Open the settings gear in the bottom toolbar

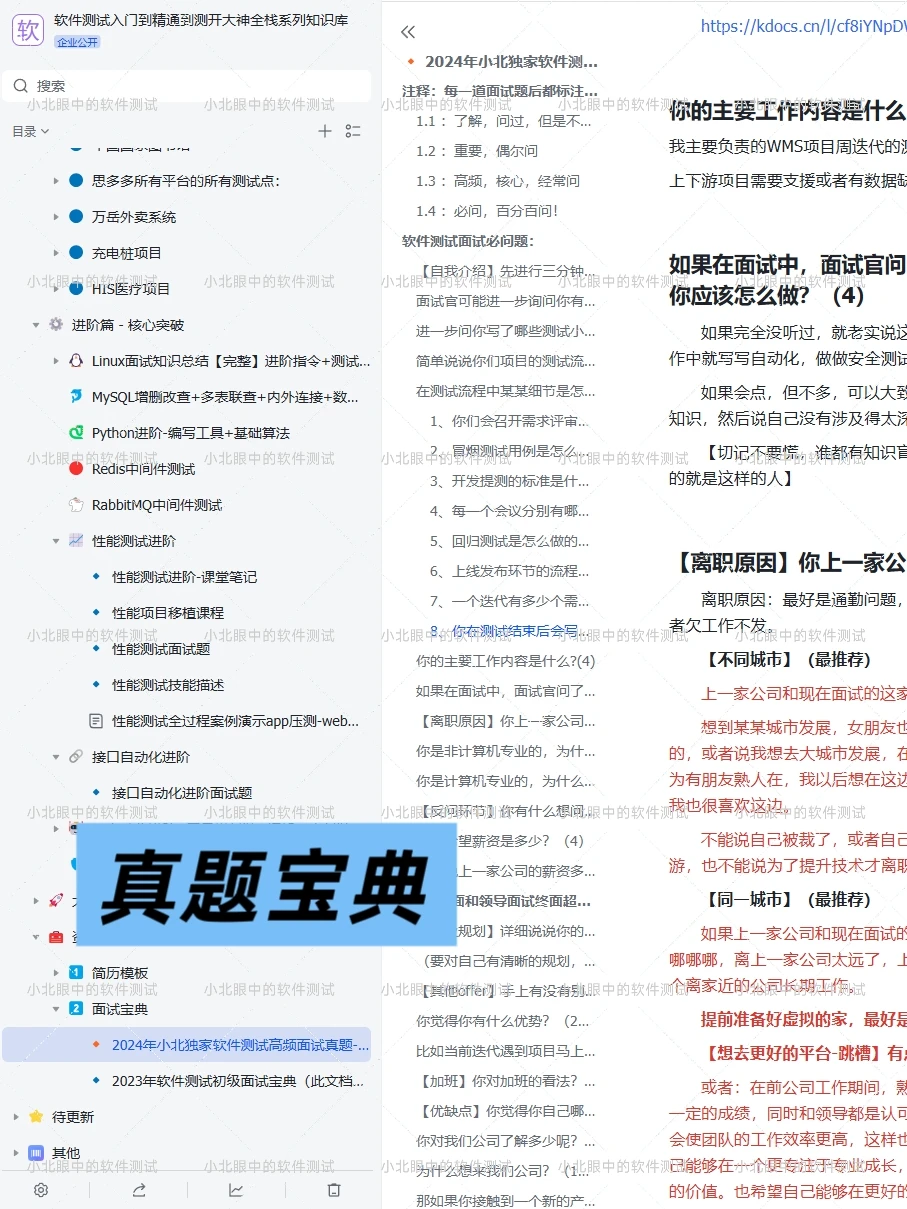[x=40, y=1190]
